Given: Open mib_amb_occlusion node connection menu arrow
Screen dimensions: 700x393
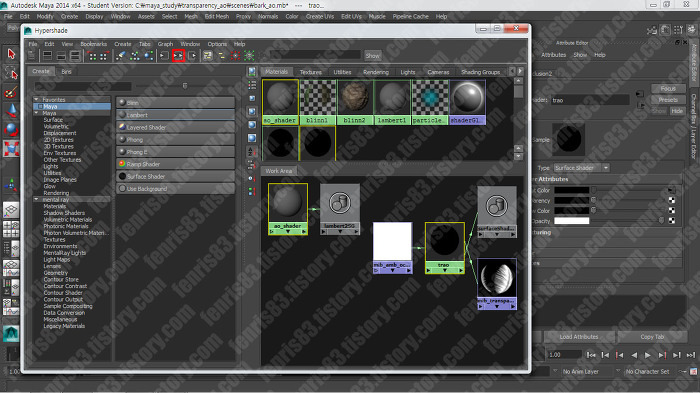Looking at the screenshot, I should (392, 271).
